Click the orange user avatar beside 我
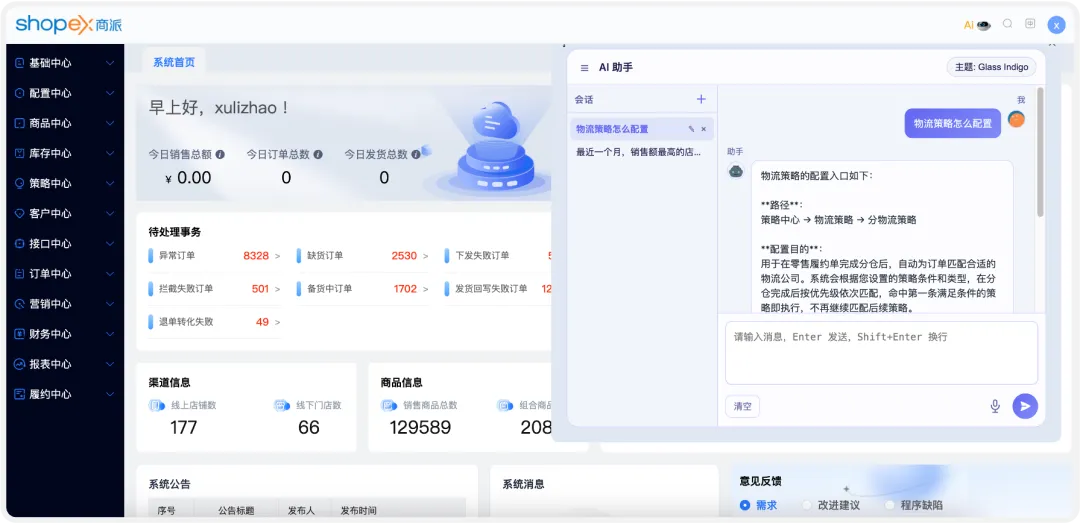The height and width of the screenshot is (523, 1080). click(x=1016, y=119)
